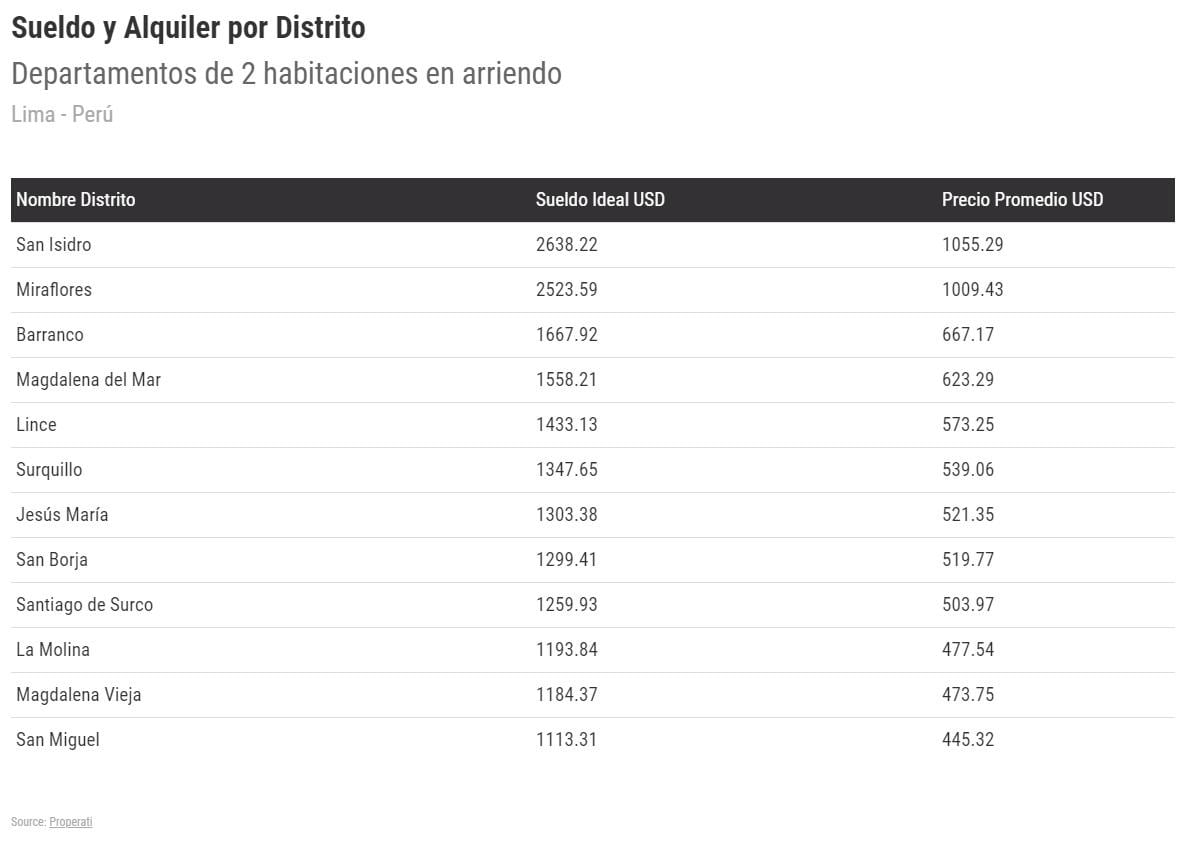Select the Jesús María district cell

tap(62, 515)
